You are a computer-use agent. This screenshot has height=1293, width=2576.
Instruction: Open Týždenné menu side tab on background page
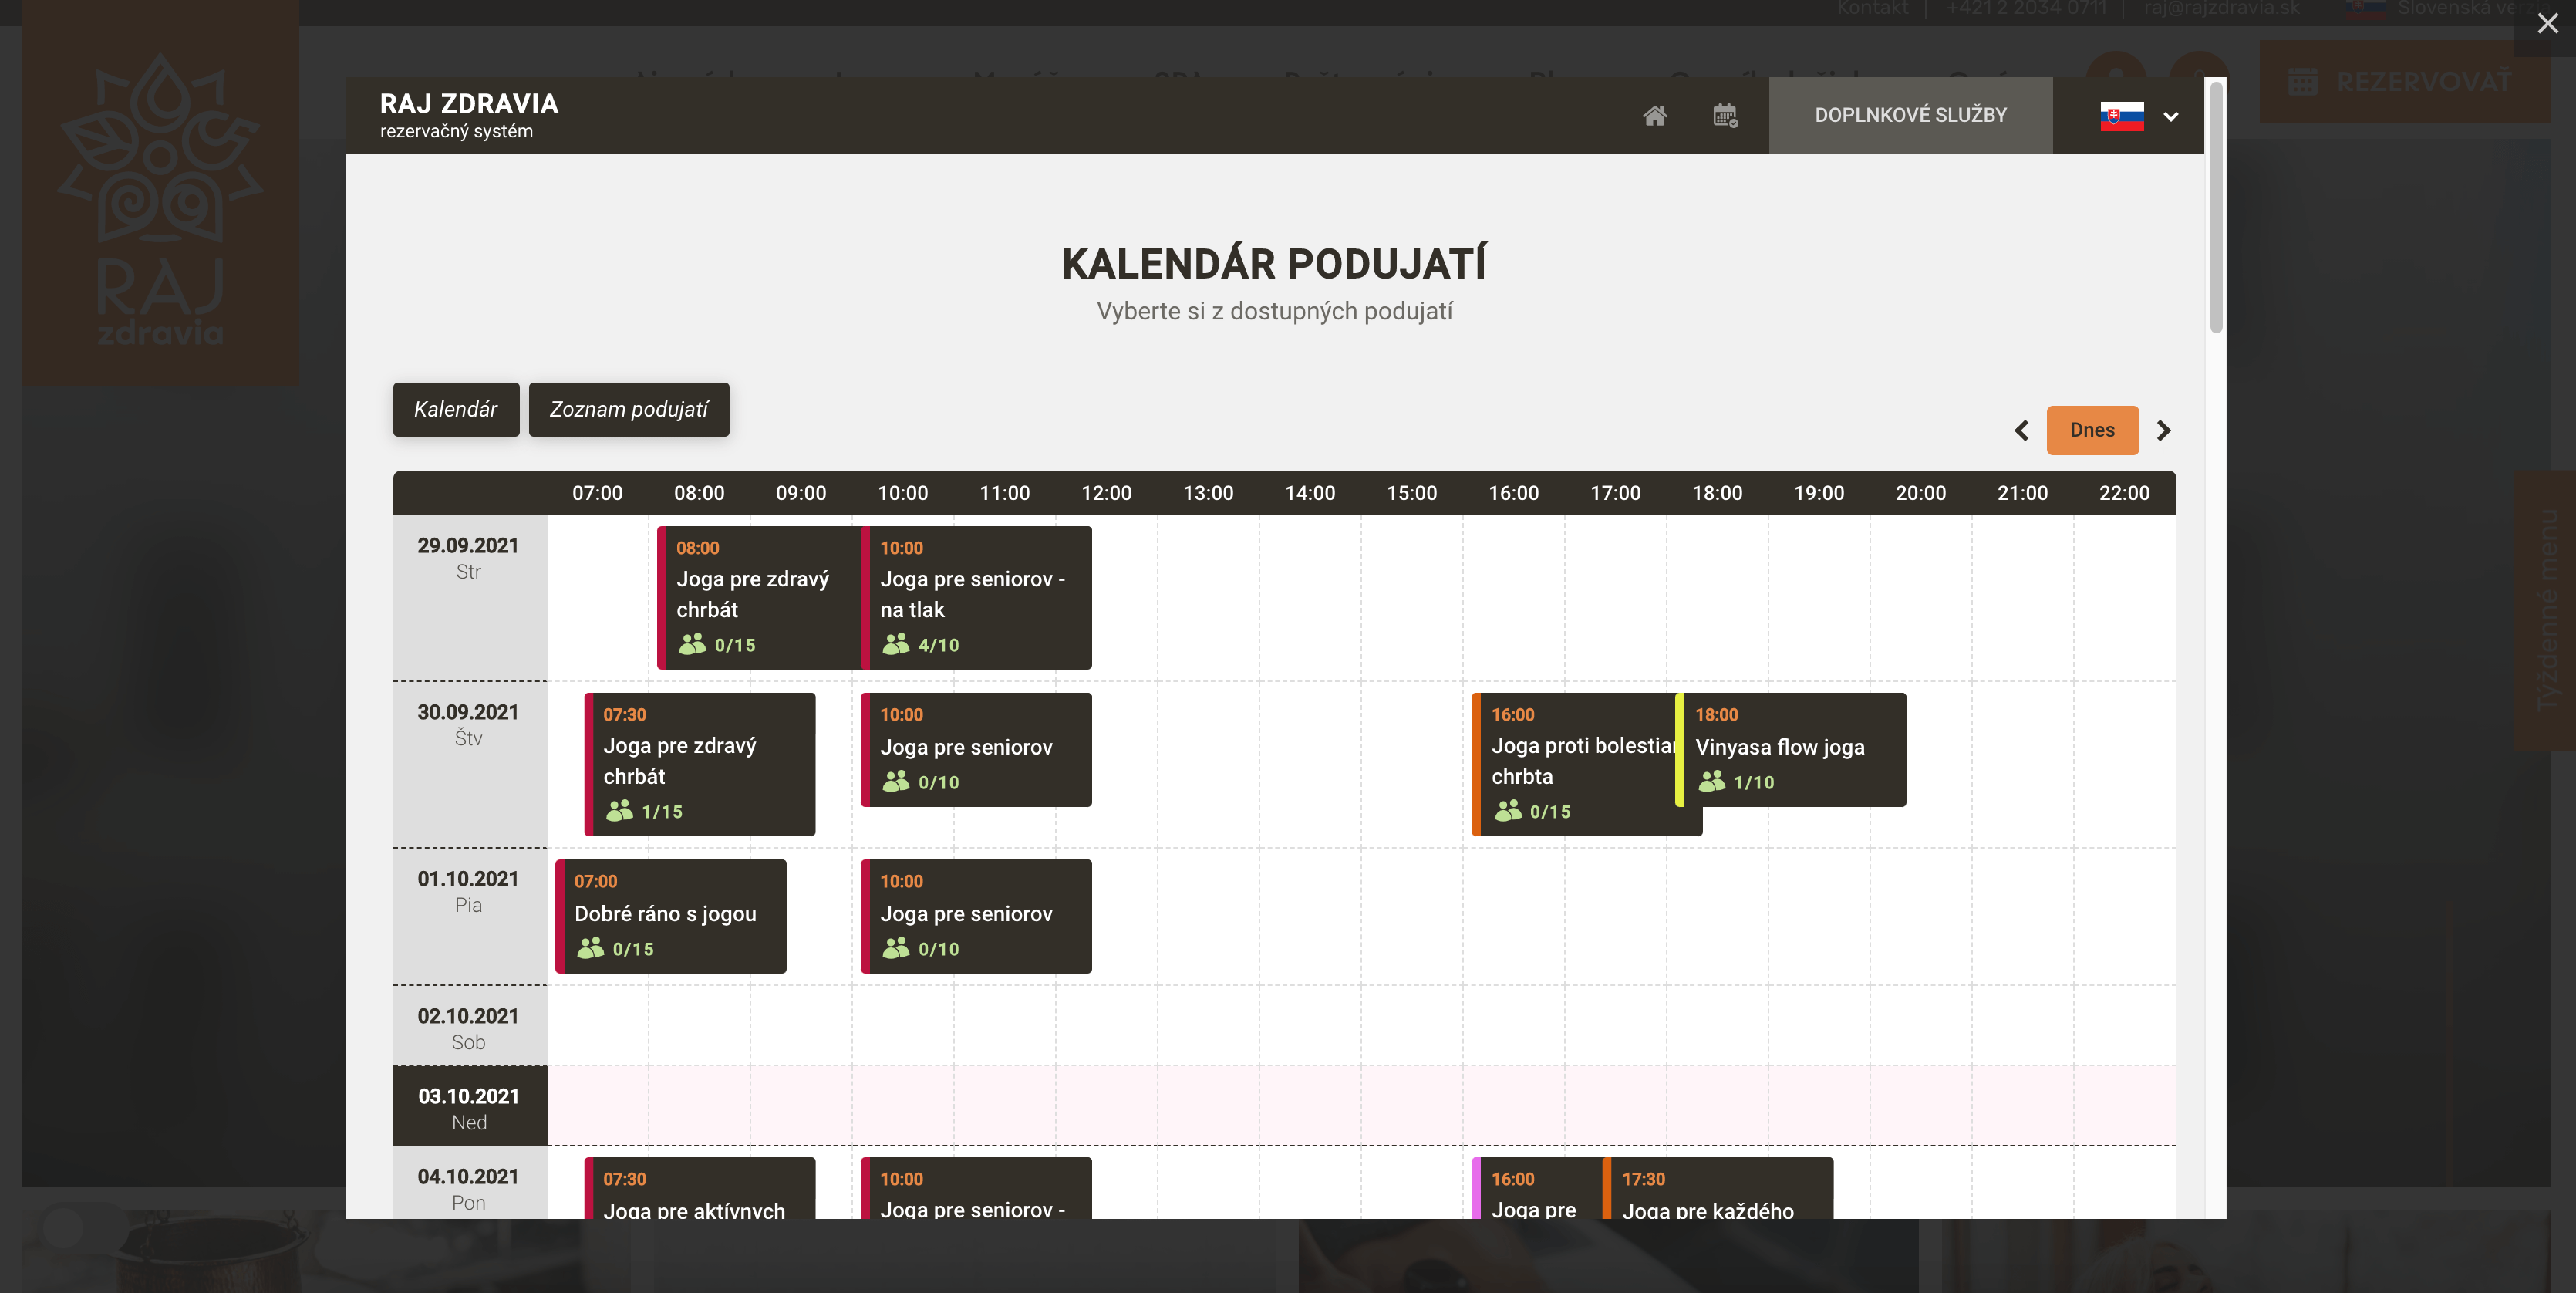pyautogui.click(x=2546, y=610)
